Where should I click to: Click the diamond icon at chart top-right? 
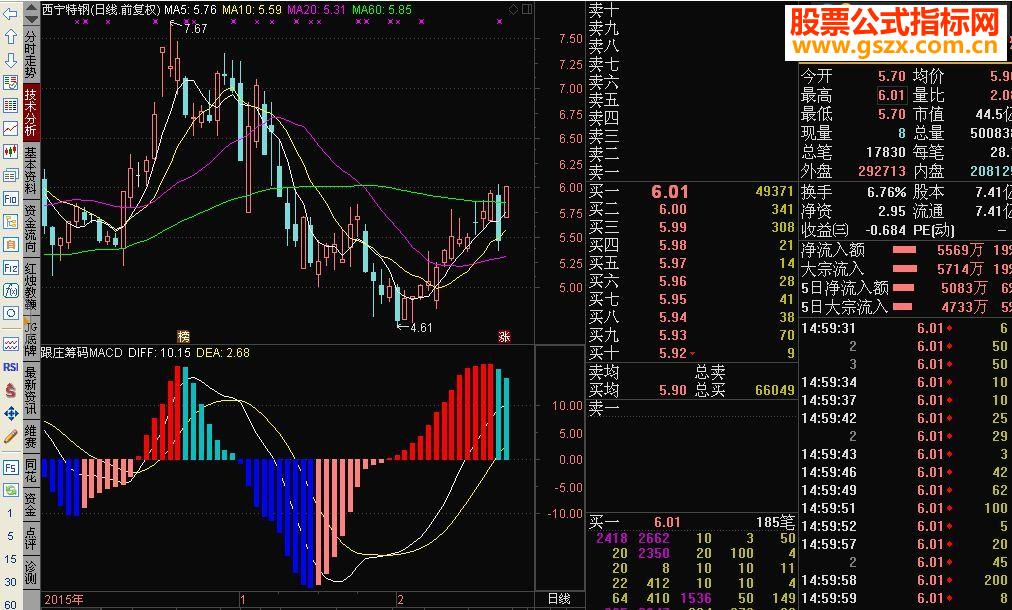[514, 9]
